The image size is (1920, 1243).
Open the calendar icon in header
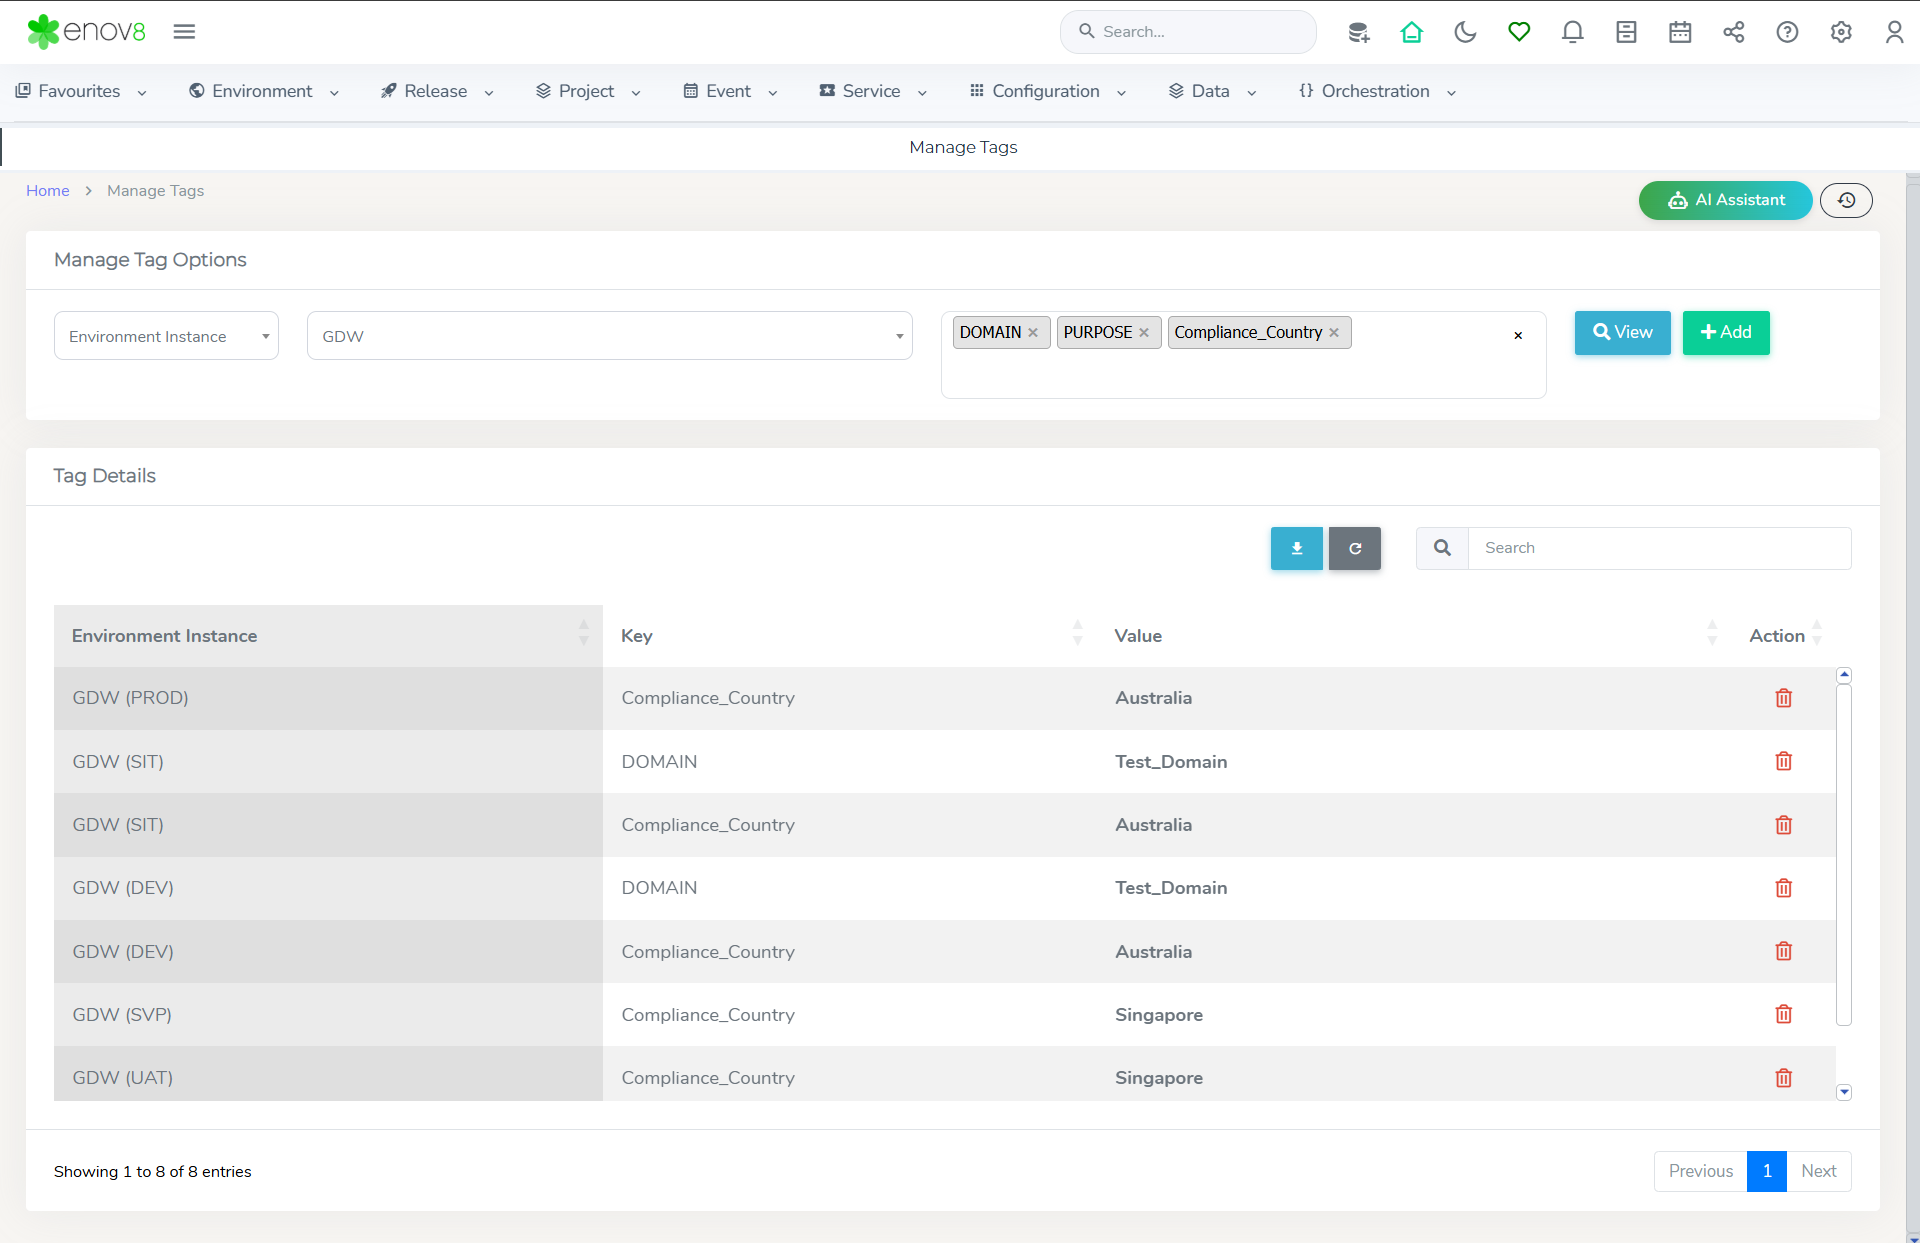1680,32
